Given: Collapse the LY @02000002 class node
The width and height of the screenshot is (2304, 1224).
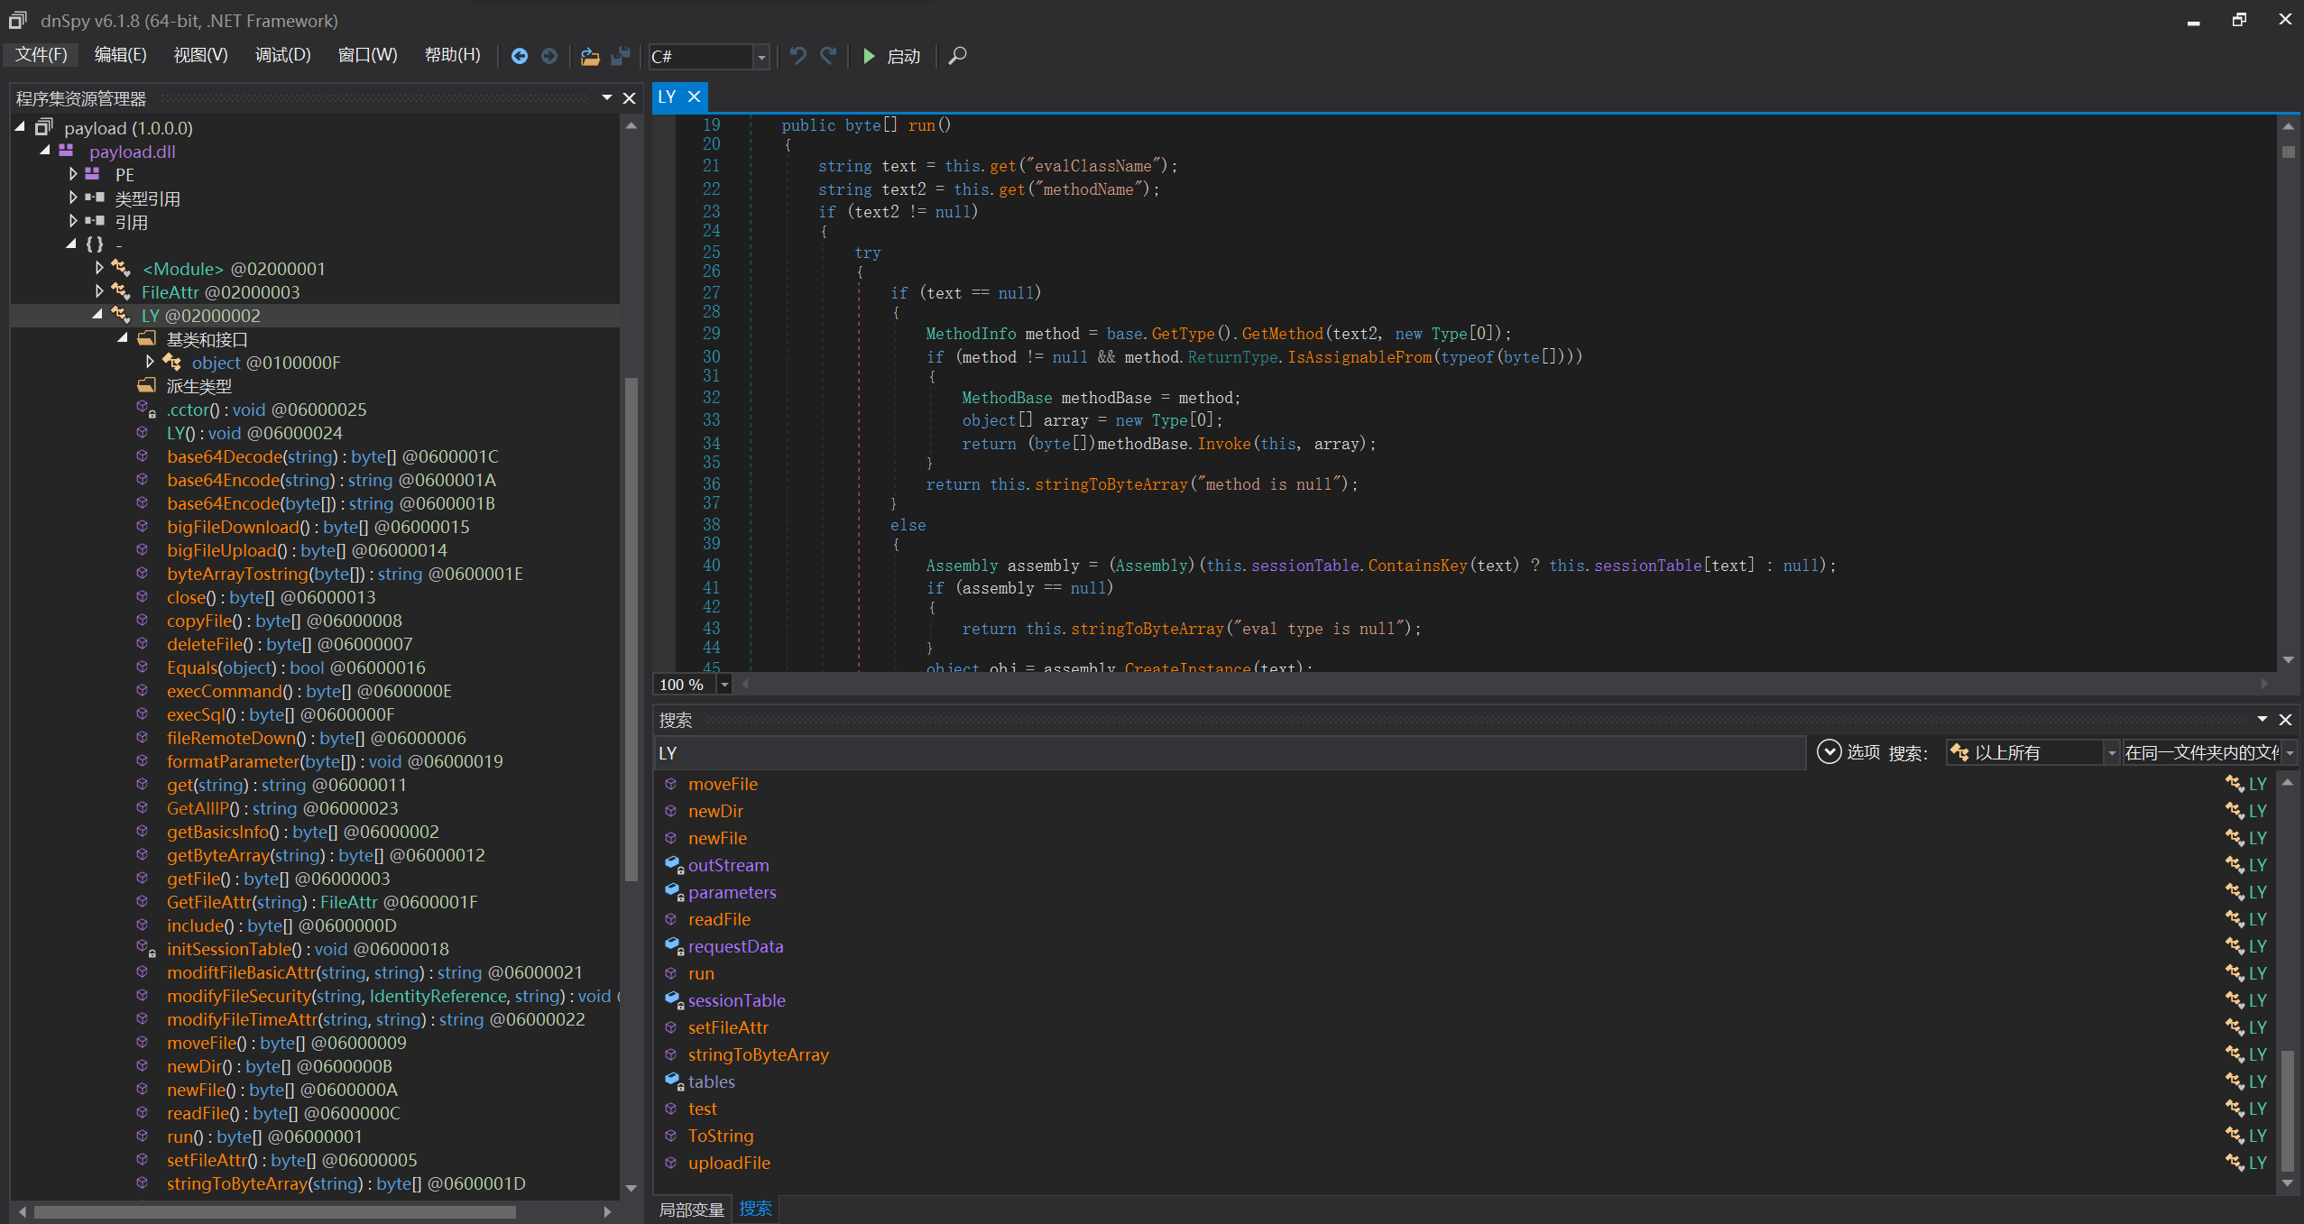Looking at the screenshot, I should pos(98,315).
